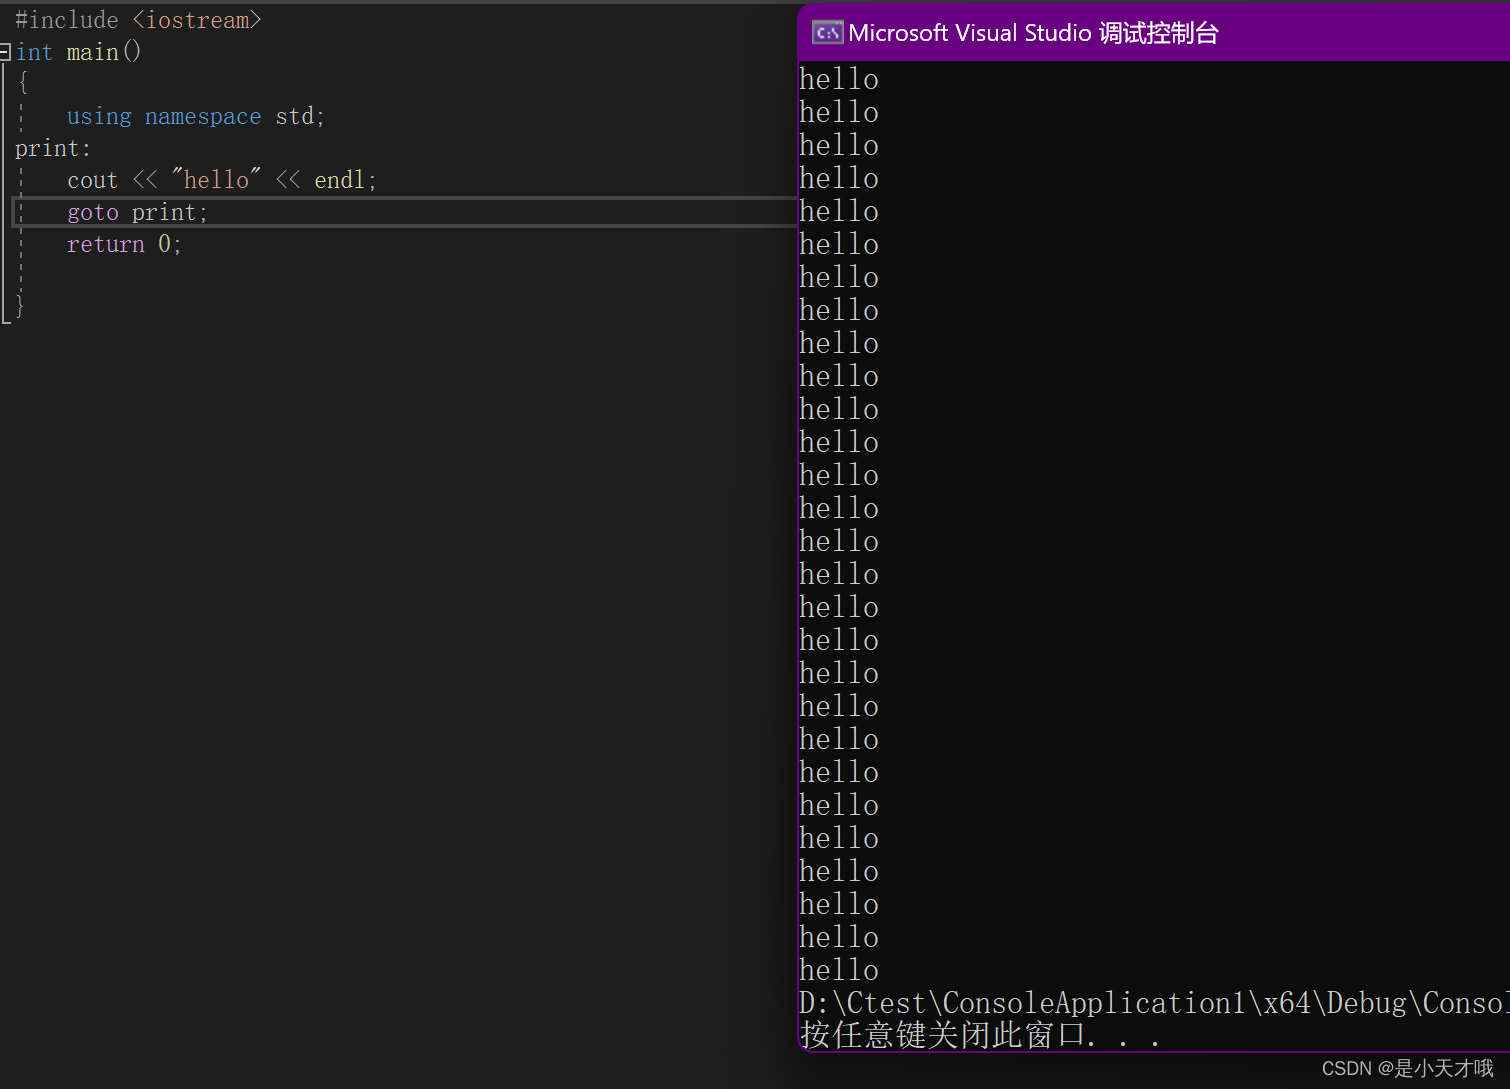The image size is (1510, 1089).
Task: Click the closing brace of main()
Action: click(19, 306)
